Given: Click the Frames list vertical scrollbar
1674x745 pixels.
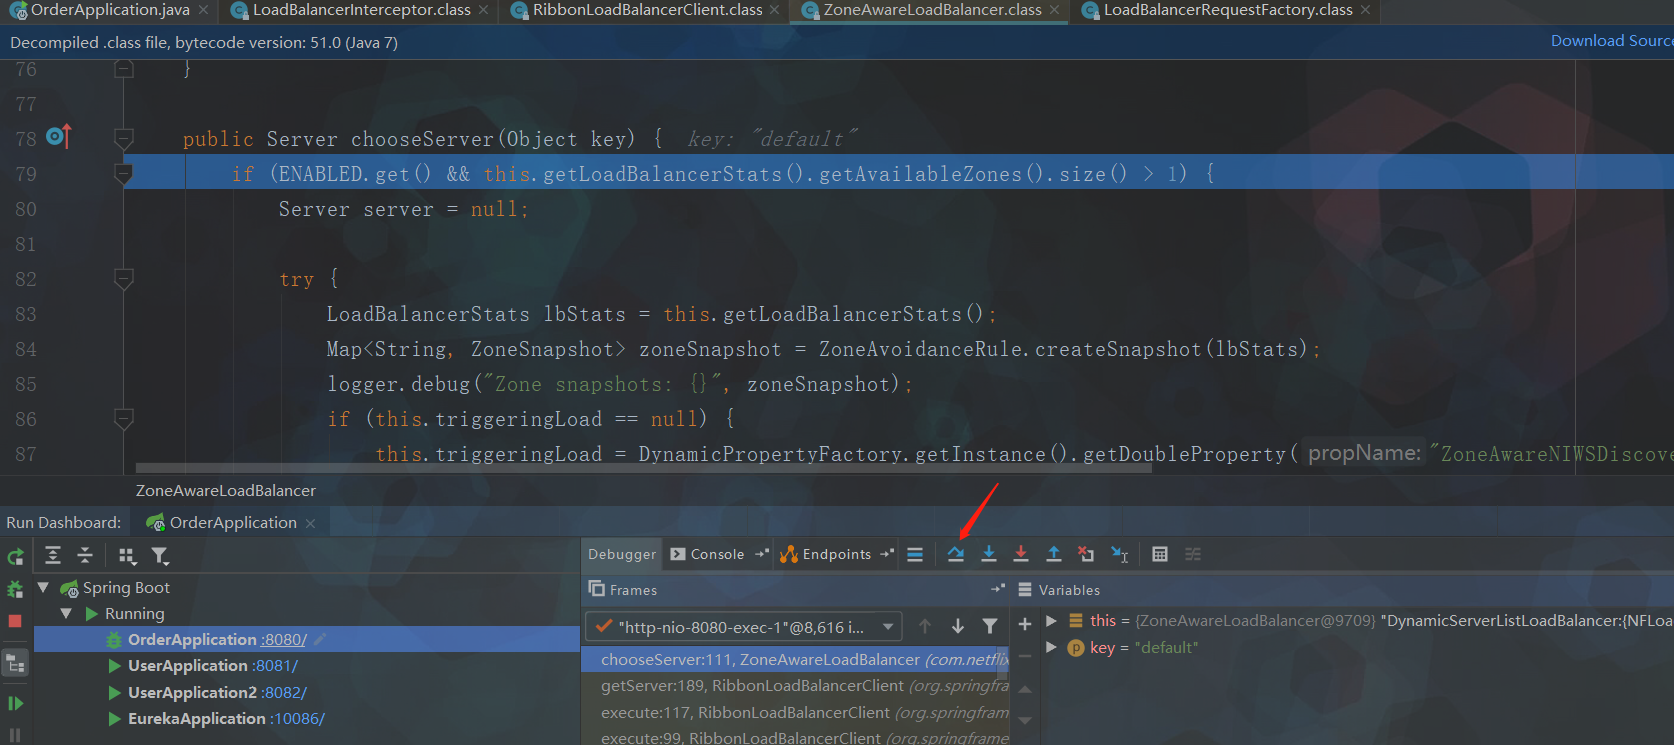Looking at the screenshot, I should click(x=1002, y=662).
